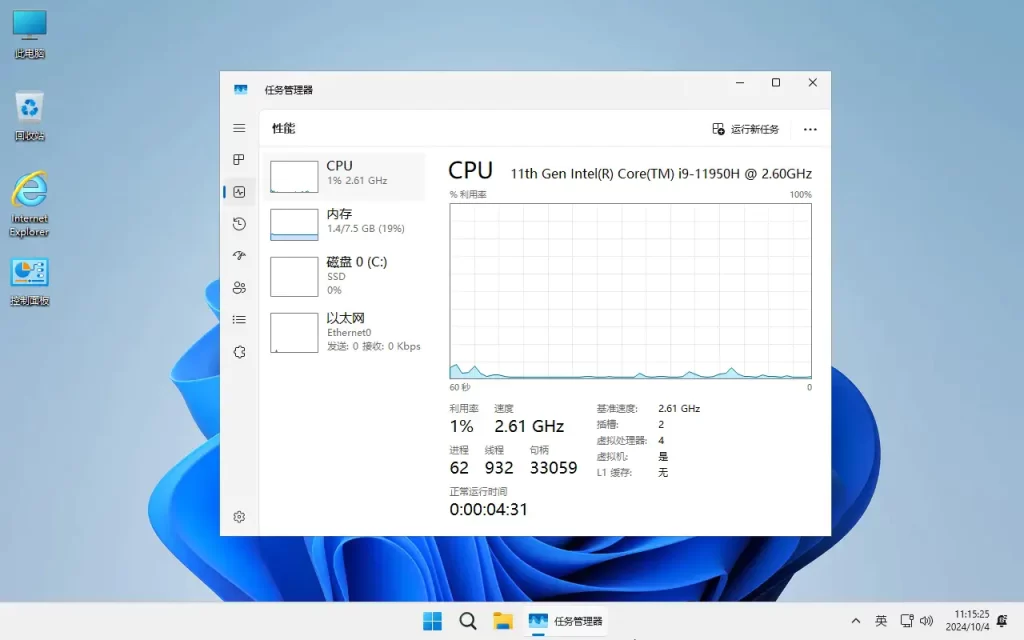1024x640 pixels.
Task: Open the Services panel in sidebar
Action: click(238, 352)
